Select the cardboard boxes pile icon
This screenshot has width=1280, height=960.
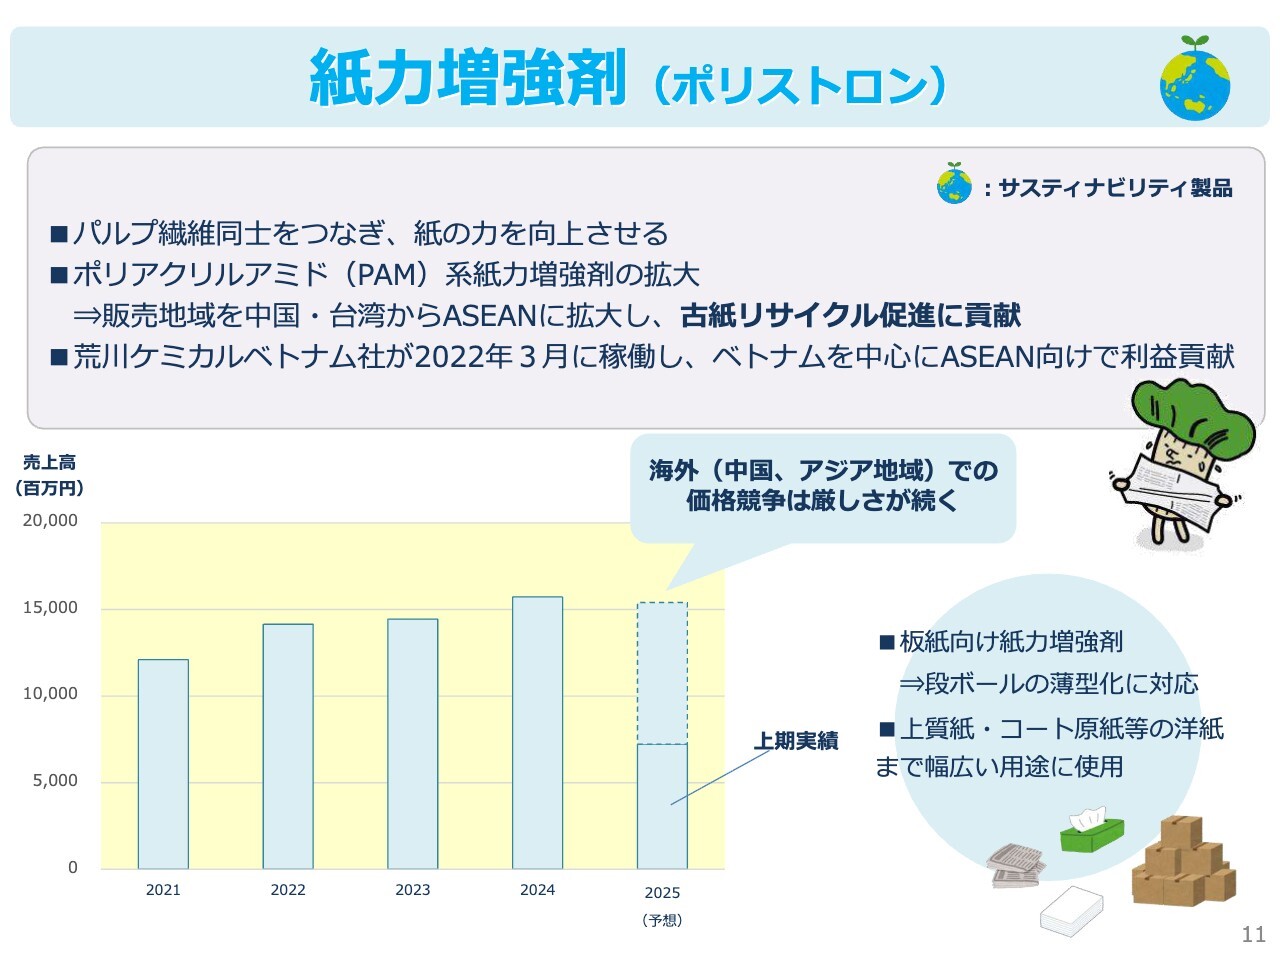1184,862
